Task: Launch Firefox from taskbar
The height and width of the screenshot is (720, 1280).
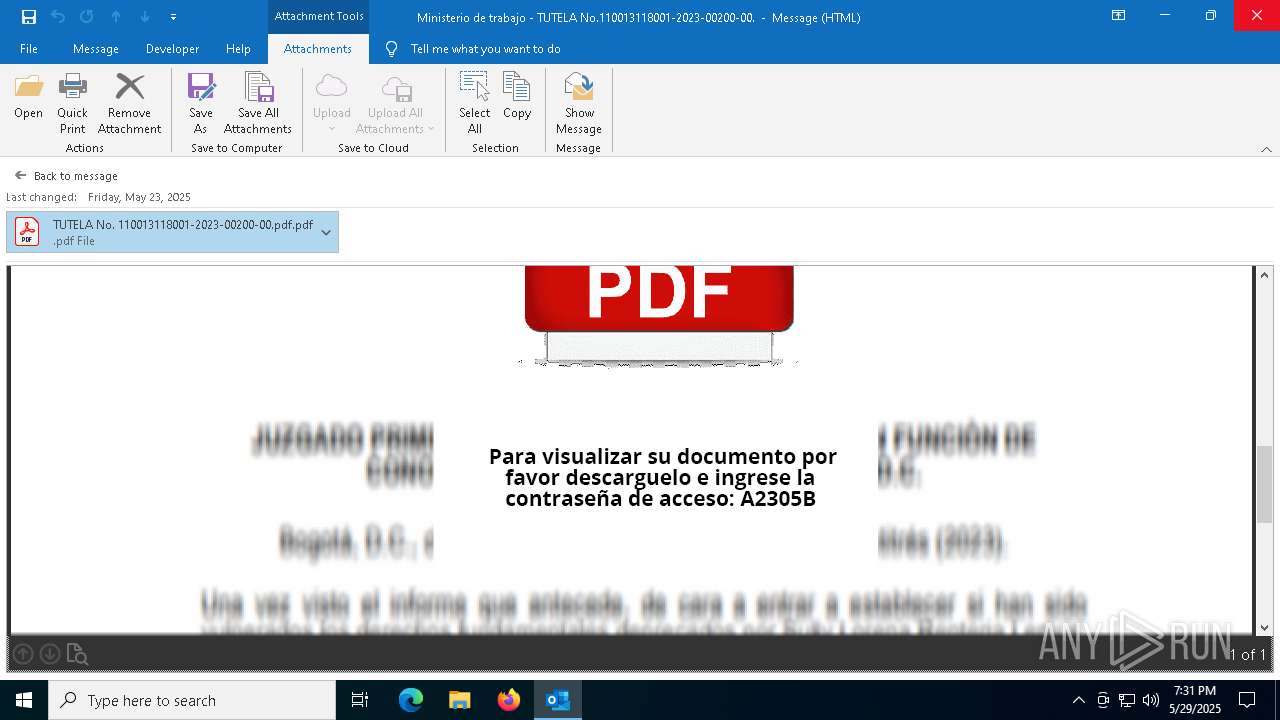Action: point(509,700)
